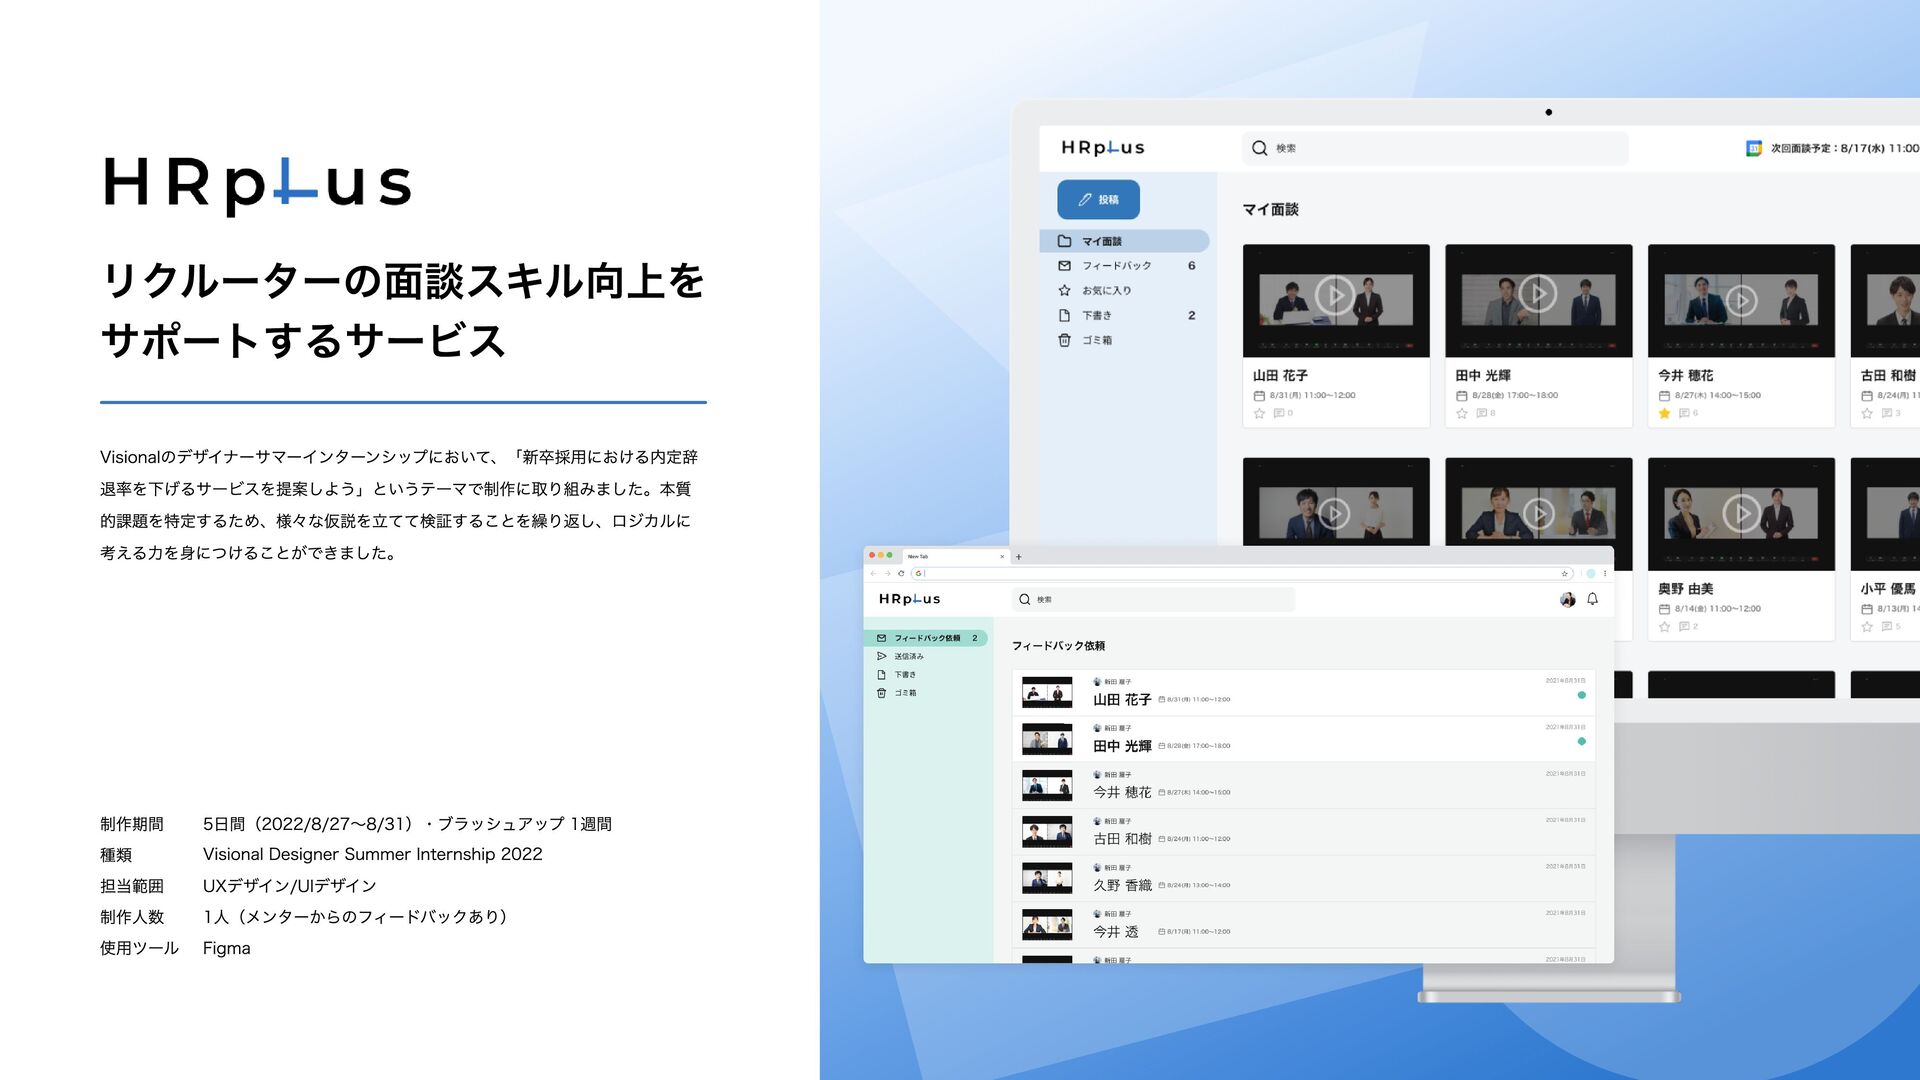1920x1080 pixels.
Task: Click the Google Calendar icon beside 次回面談予定
Action: (1754, 148)
